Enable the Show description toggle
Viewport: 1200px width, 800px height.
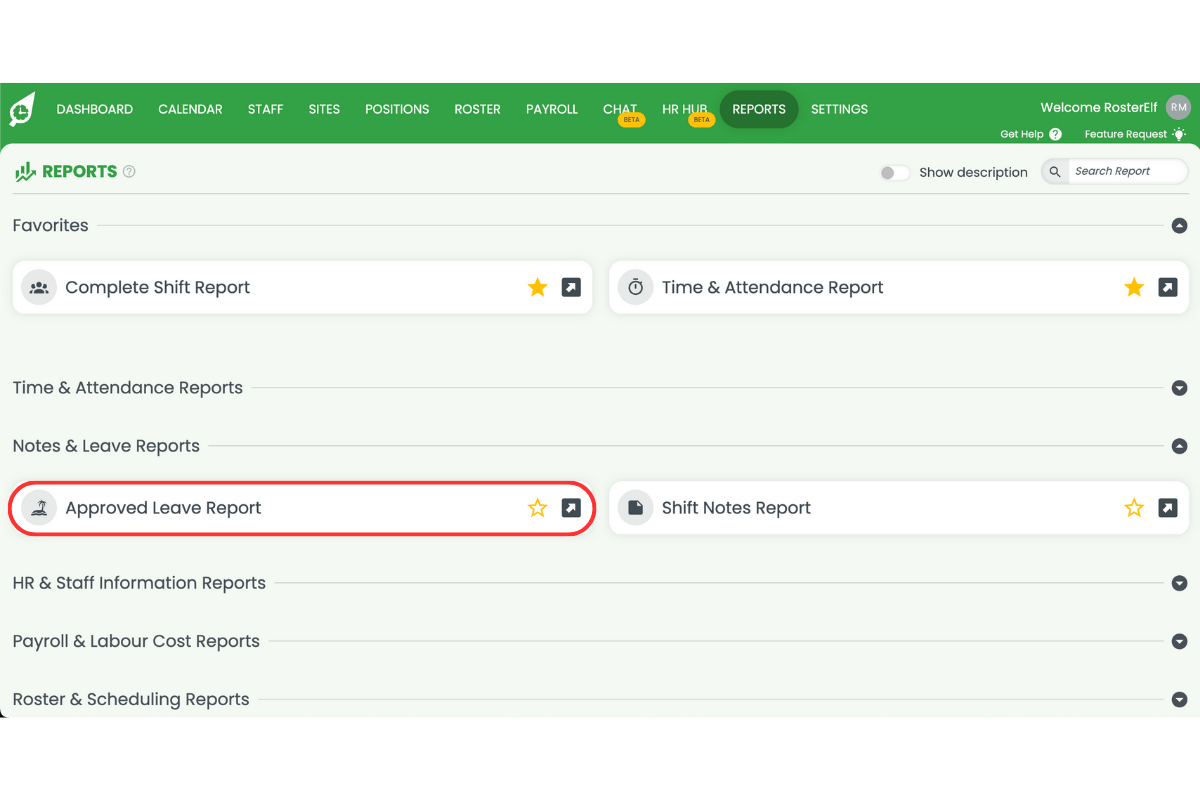[x=894, y=172]
